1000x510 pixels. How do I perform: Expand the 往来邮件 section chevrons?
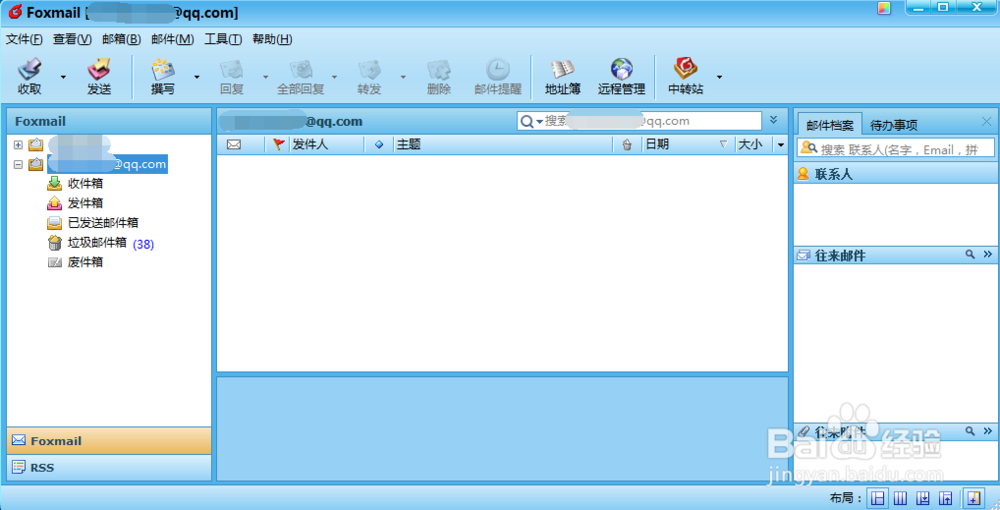(x=988, y=254)
